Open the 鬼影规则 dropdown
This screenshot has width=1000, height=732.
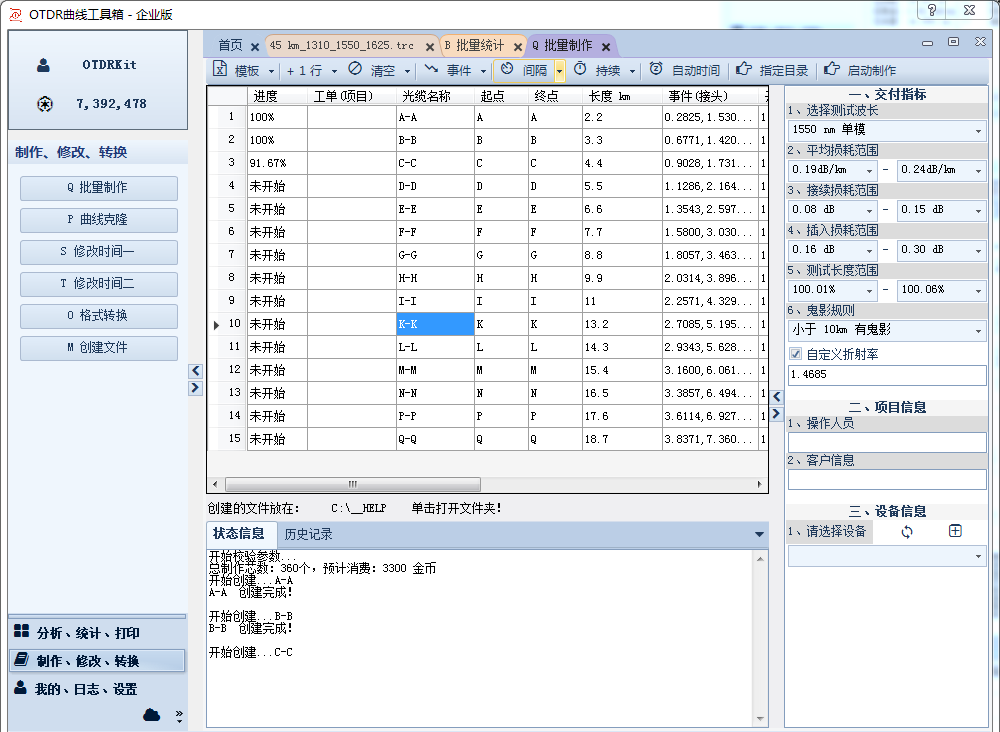(x=977, y=331)
